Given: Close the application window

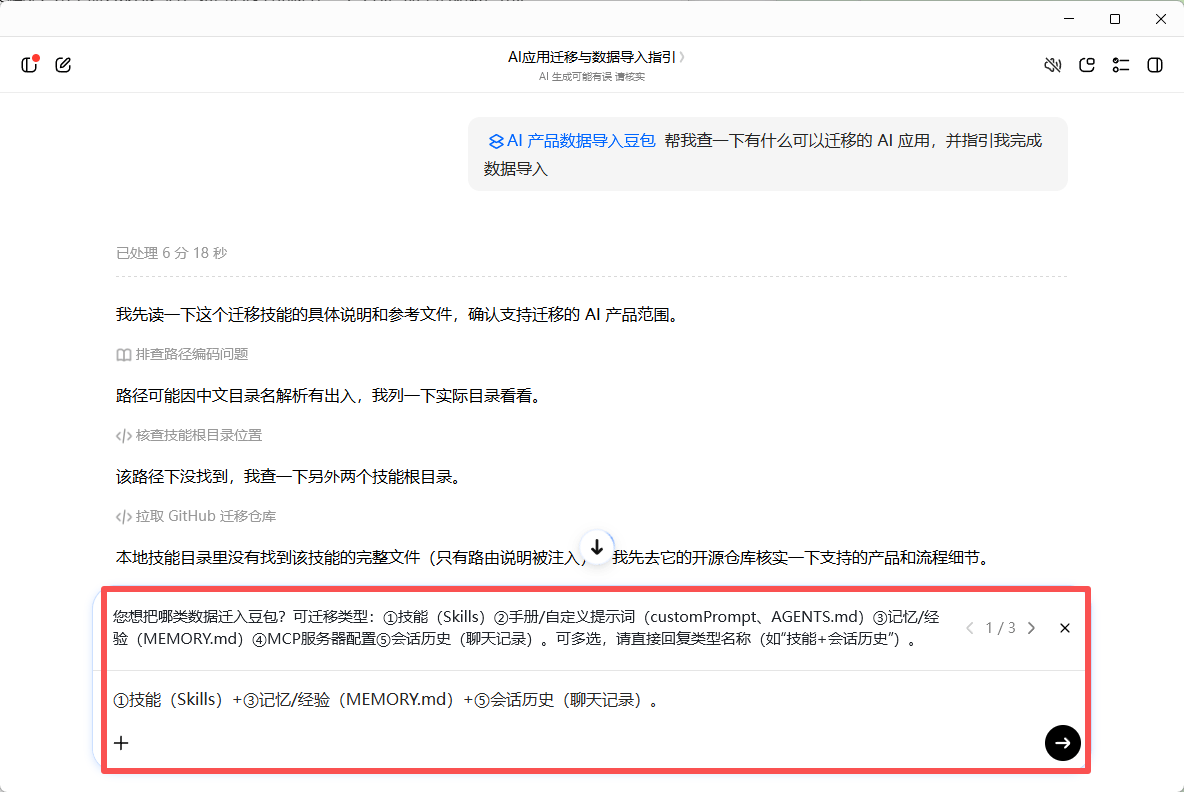Looking at the screenshot, I should pyautogui.click(x=1161, y=19).
